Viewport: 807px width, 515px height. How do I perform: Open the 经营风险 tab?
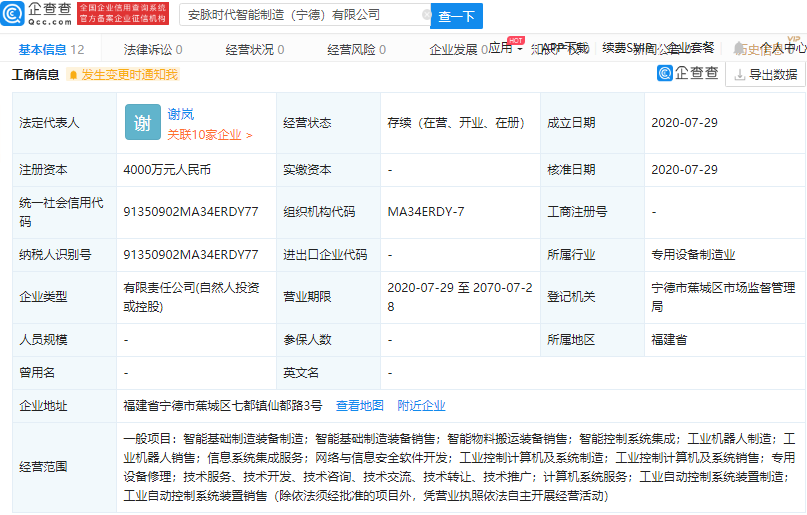point(357,49)
